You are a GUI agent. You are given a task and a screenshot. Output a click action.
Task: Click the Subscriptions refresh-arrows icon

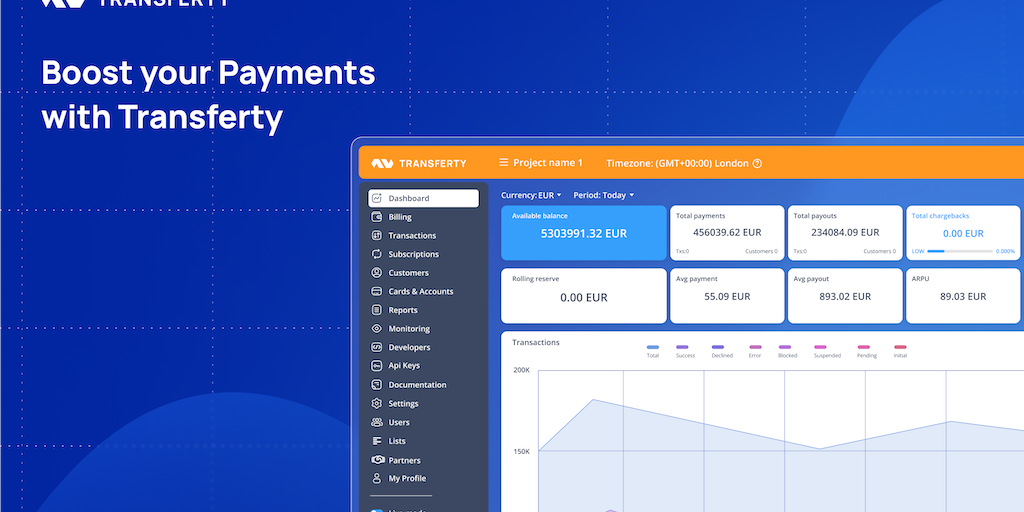coord(376,254)
